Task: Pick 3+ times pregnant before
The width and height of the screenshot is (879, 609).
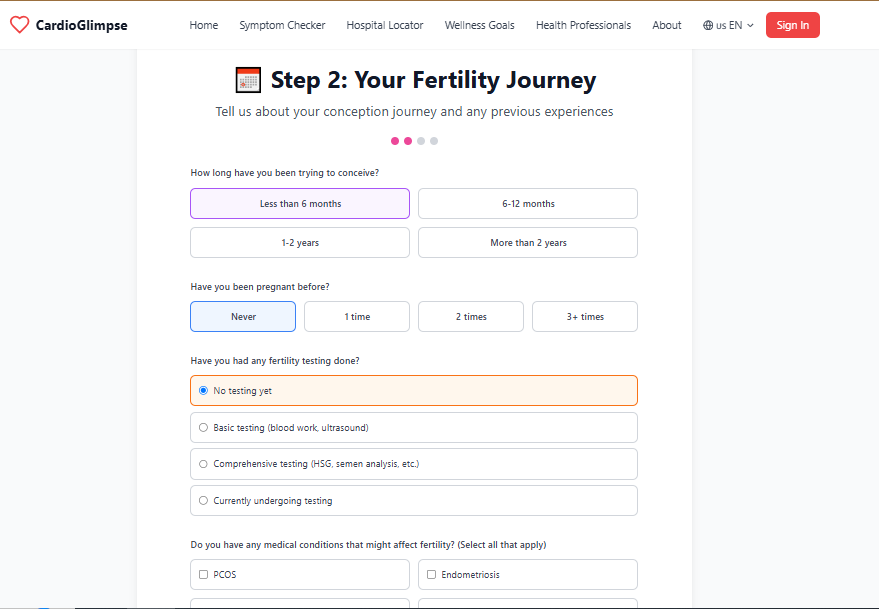Action: click(x=585, y=317)
